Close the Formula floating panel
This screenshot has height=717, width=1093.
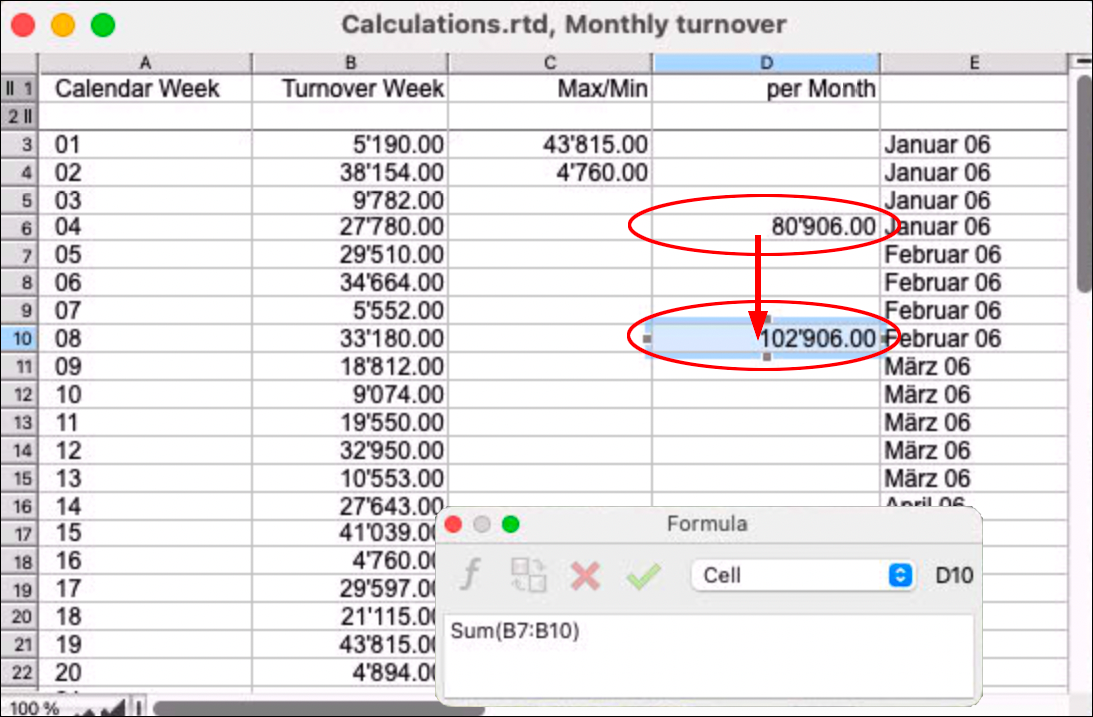(453, 524)
